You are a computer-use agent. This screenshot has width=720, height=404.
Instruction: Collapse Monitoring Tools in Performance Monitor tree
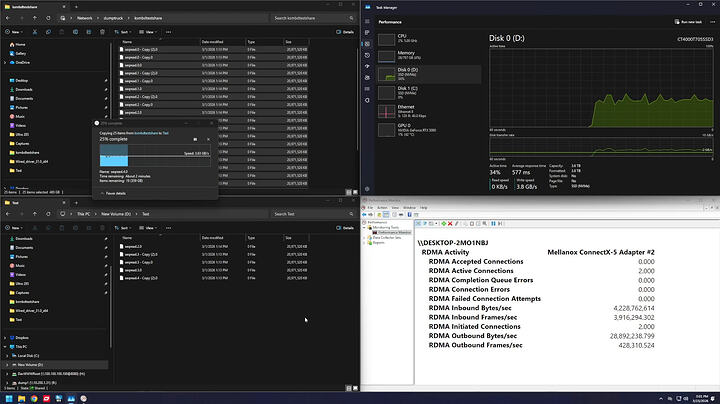365,227
